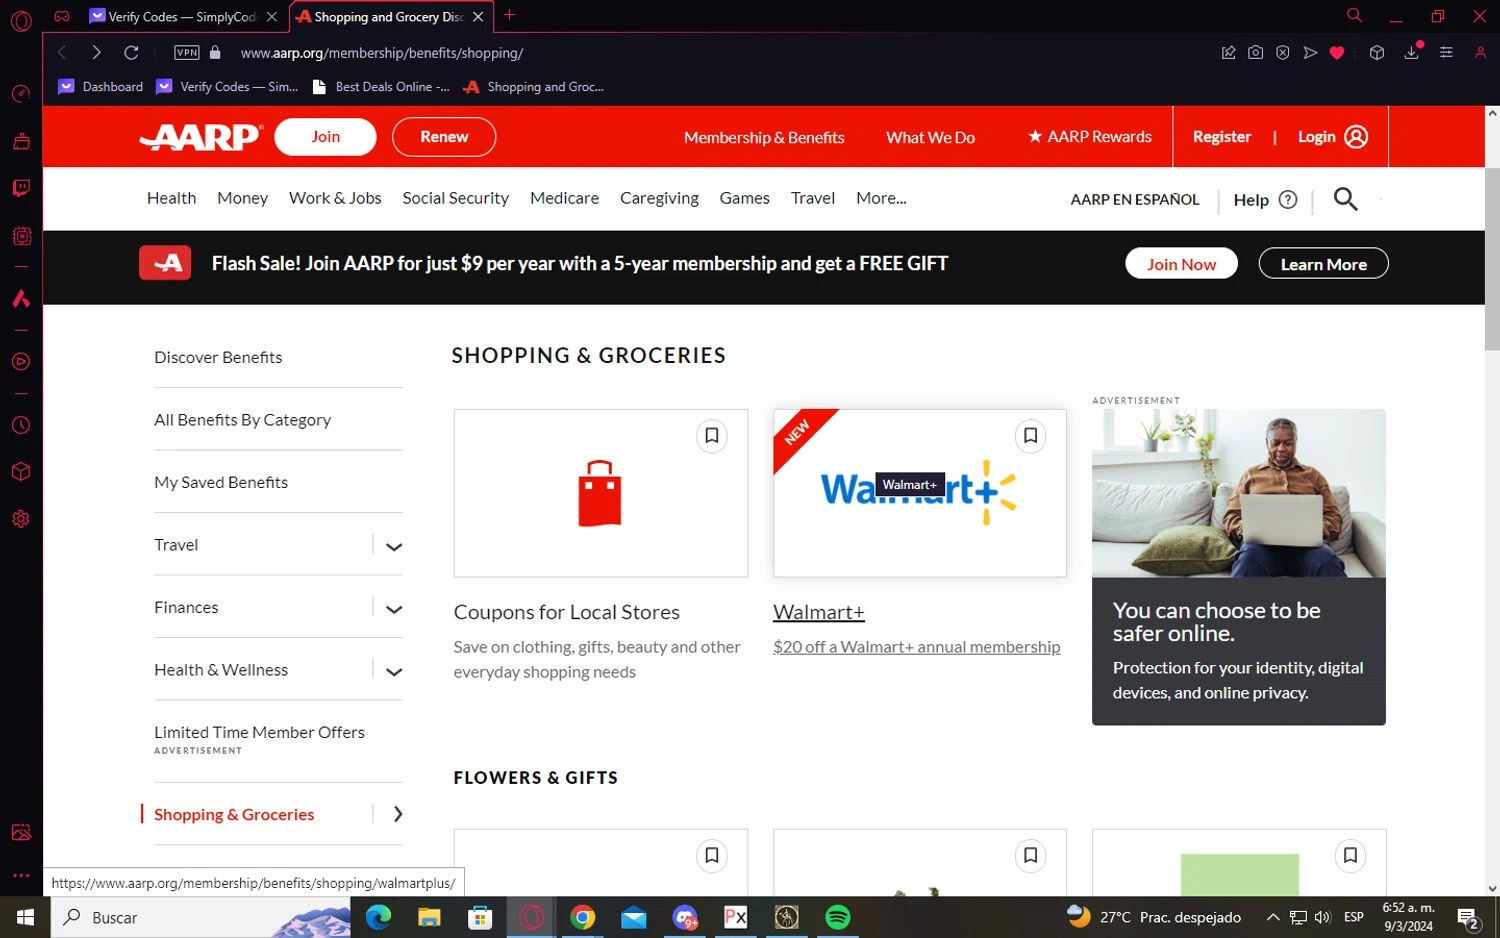Open Social Security section

(x=455, y=198)
